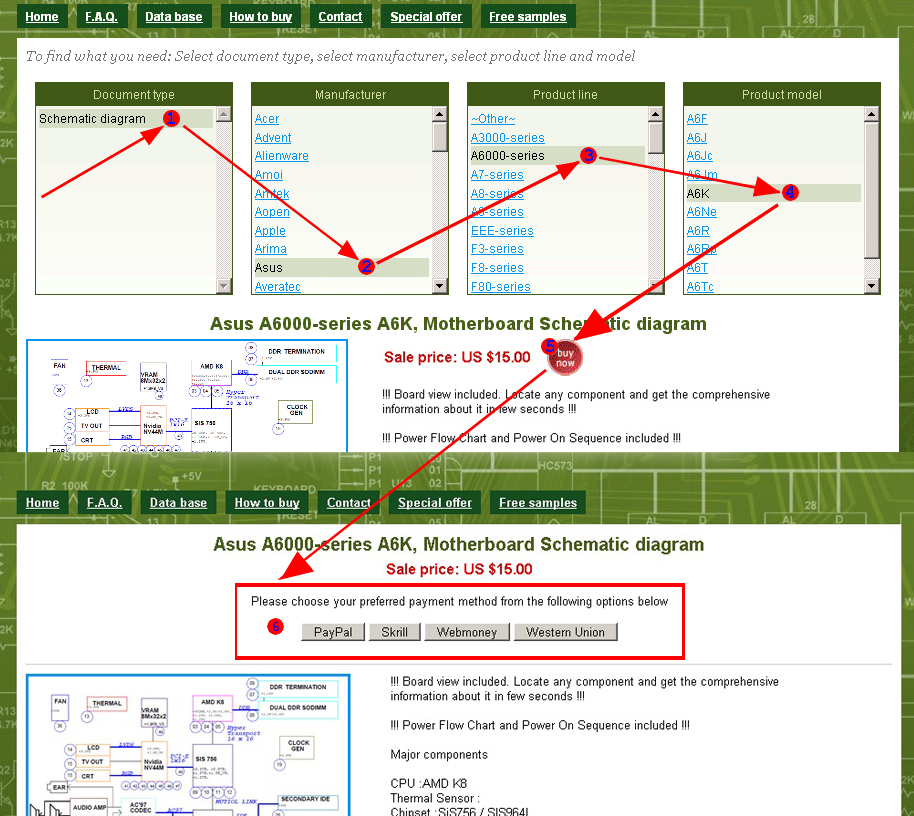Open Home in the top navigation bar
The height and width of the screenshot is (816, 914).
(41, 17)
